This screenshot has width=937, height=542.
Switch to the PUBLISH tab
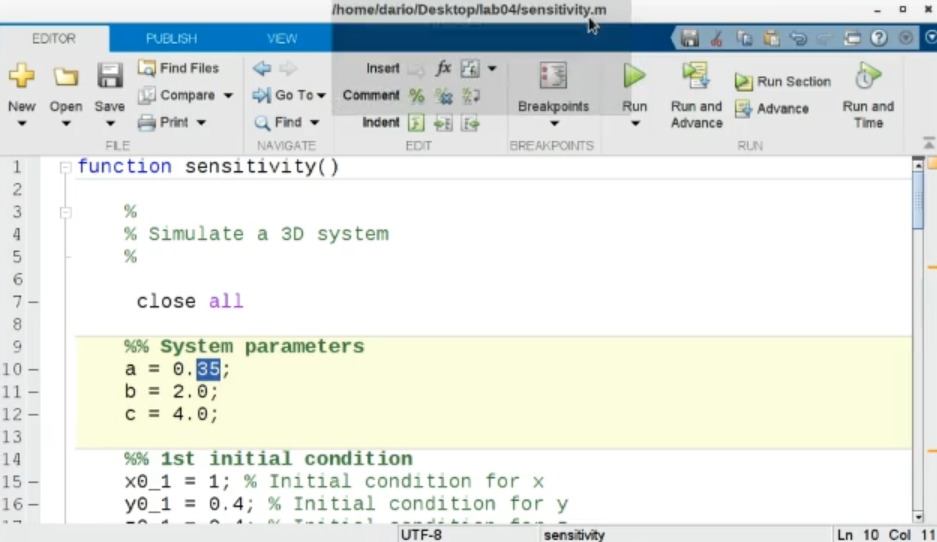tap(171, 38)
